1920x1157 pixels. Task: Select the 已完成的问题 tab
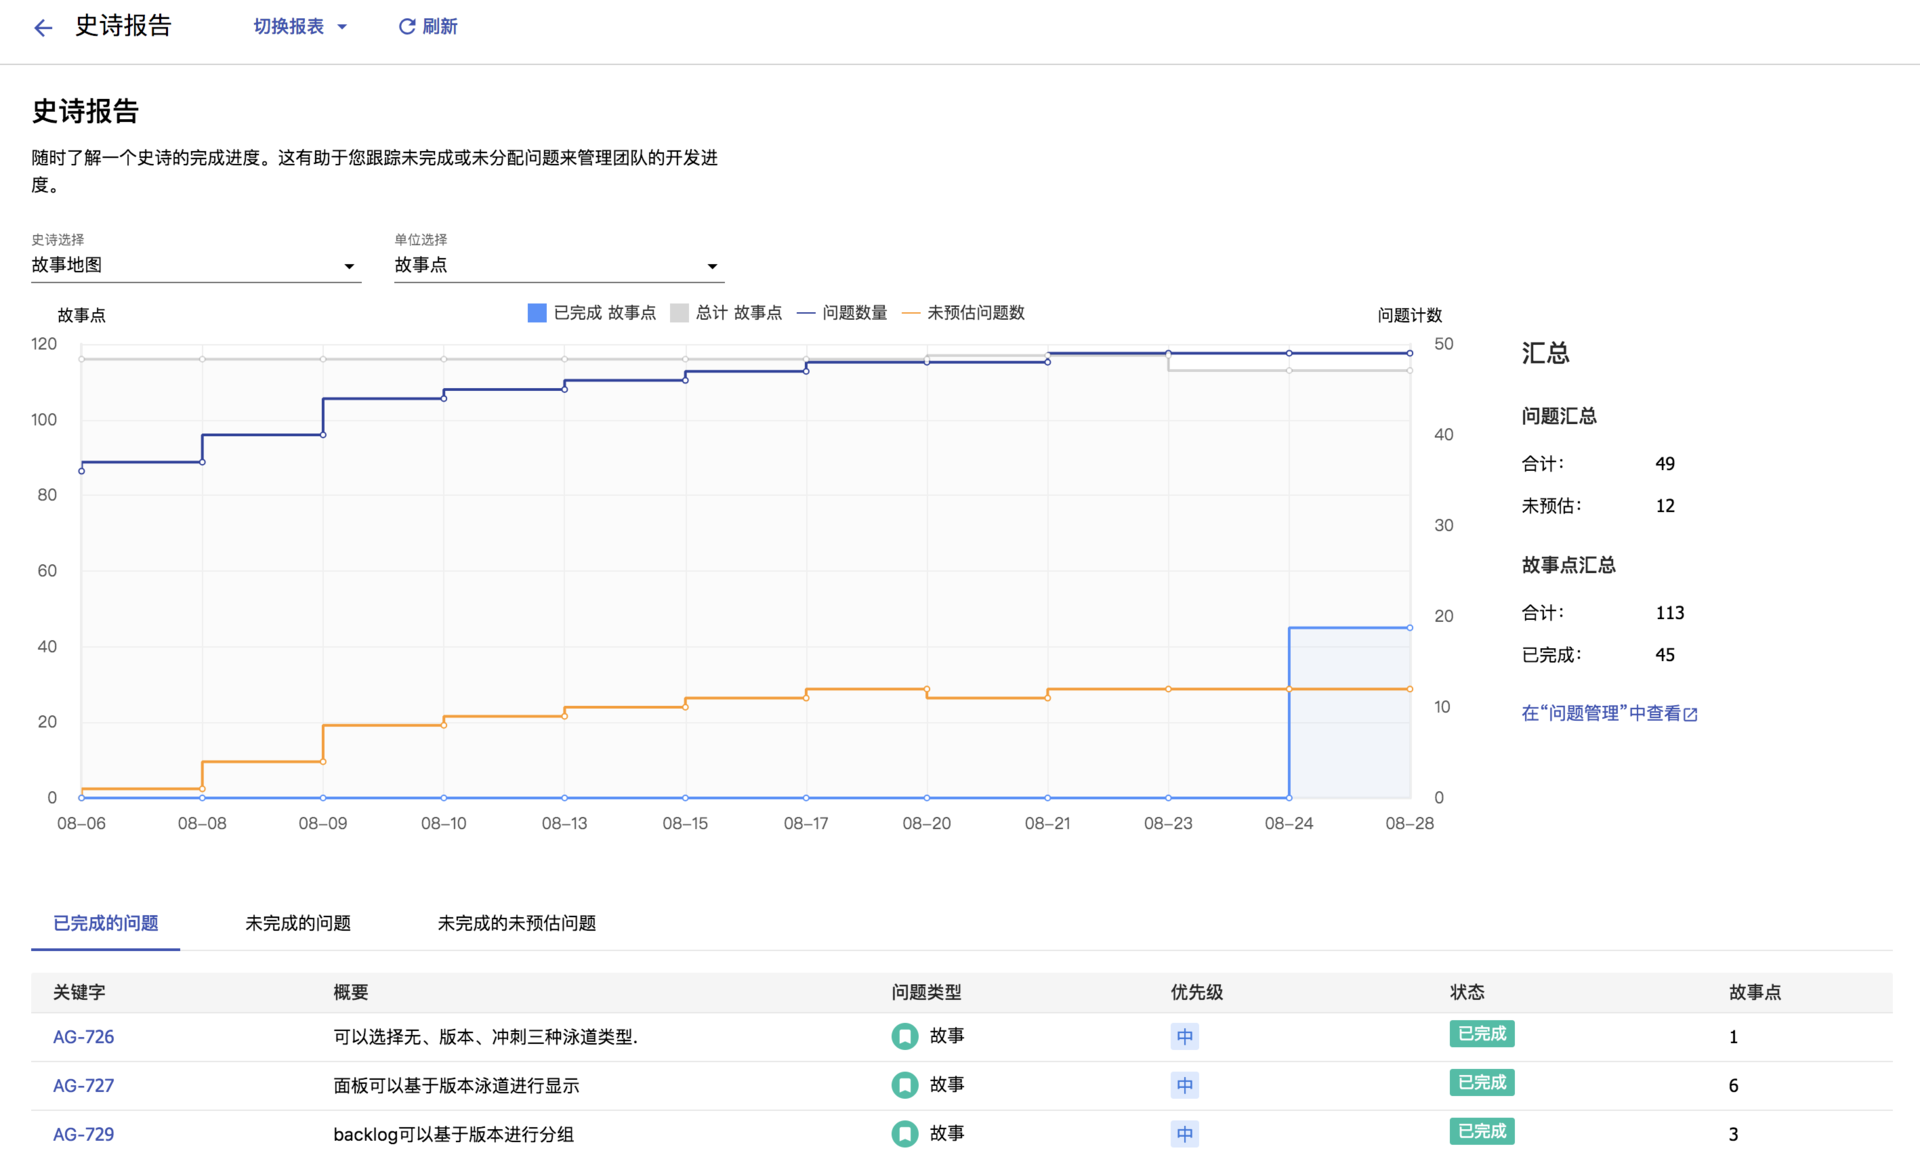tap(106, 923)
